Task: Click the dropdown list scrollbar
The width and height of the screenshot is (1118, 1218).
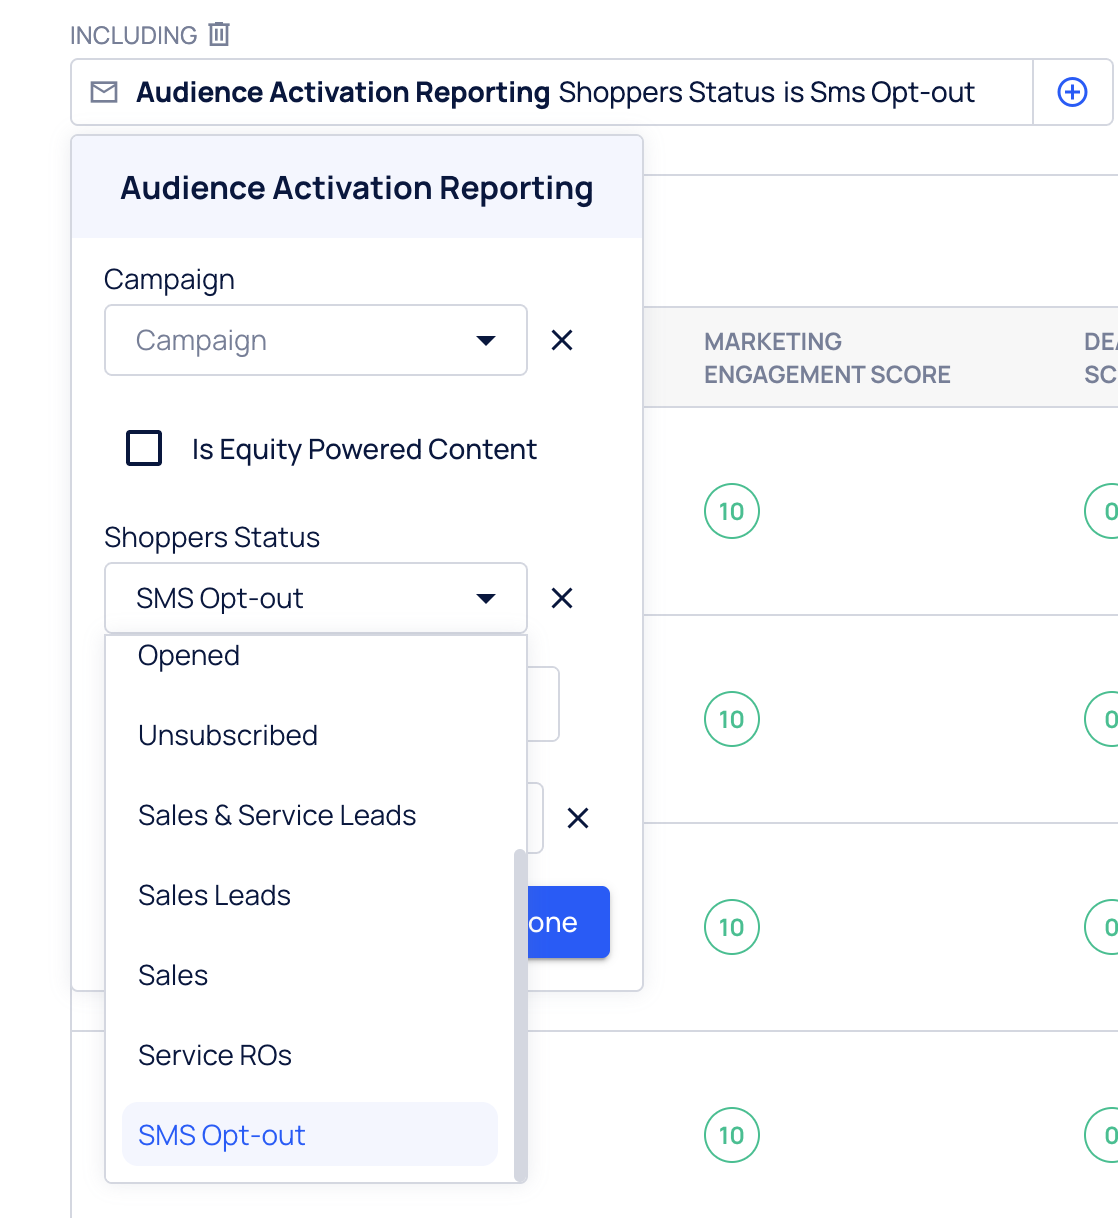Action: (519, 1010)
